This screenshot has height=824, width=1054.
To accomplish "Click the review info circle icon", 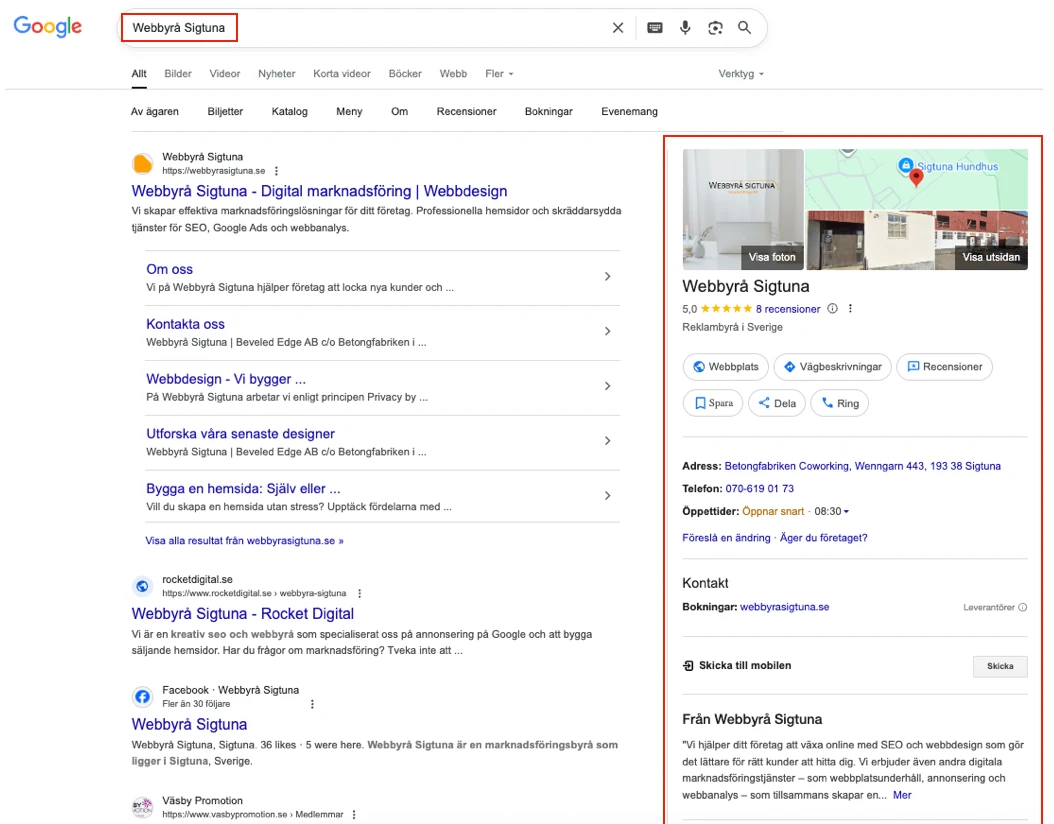I will (832, 308).
